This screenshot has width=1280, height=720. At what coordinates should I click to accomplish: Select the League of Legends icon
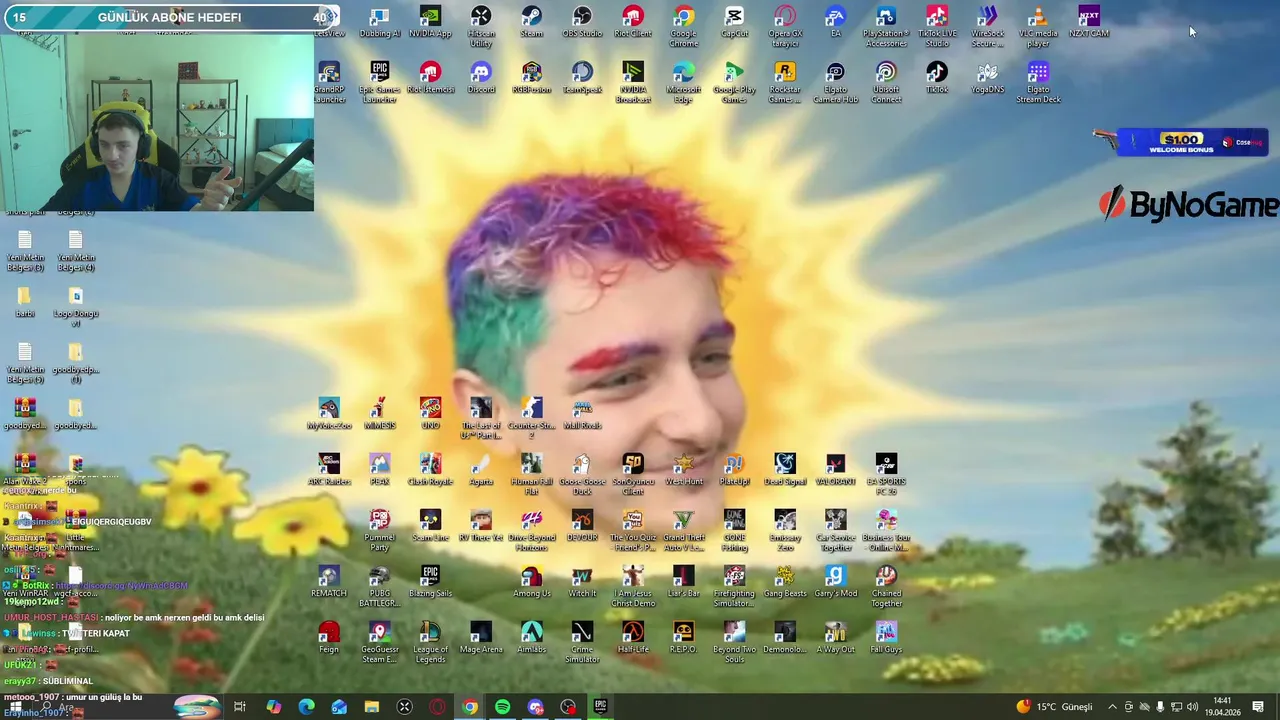click(430, 642)
